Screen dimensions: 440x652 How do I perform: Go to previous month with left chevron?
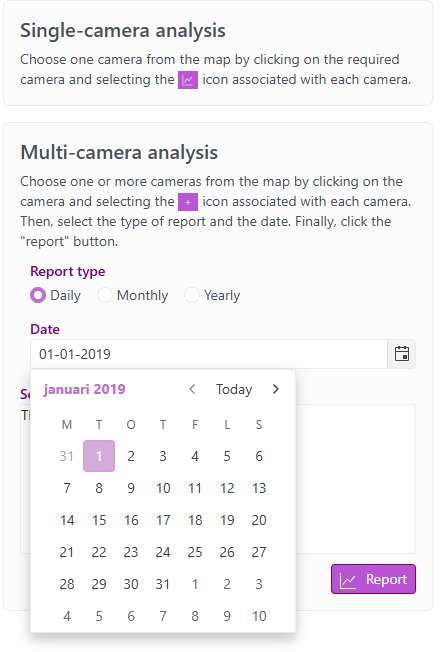(x=192, y=389)
